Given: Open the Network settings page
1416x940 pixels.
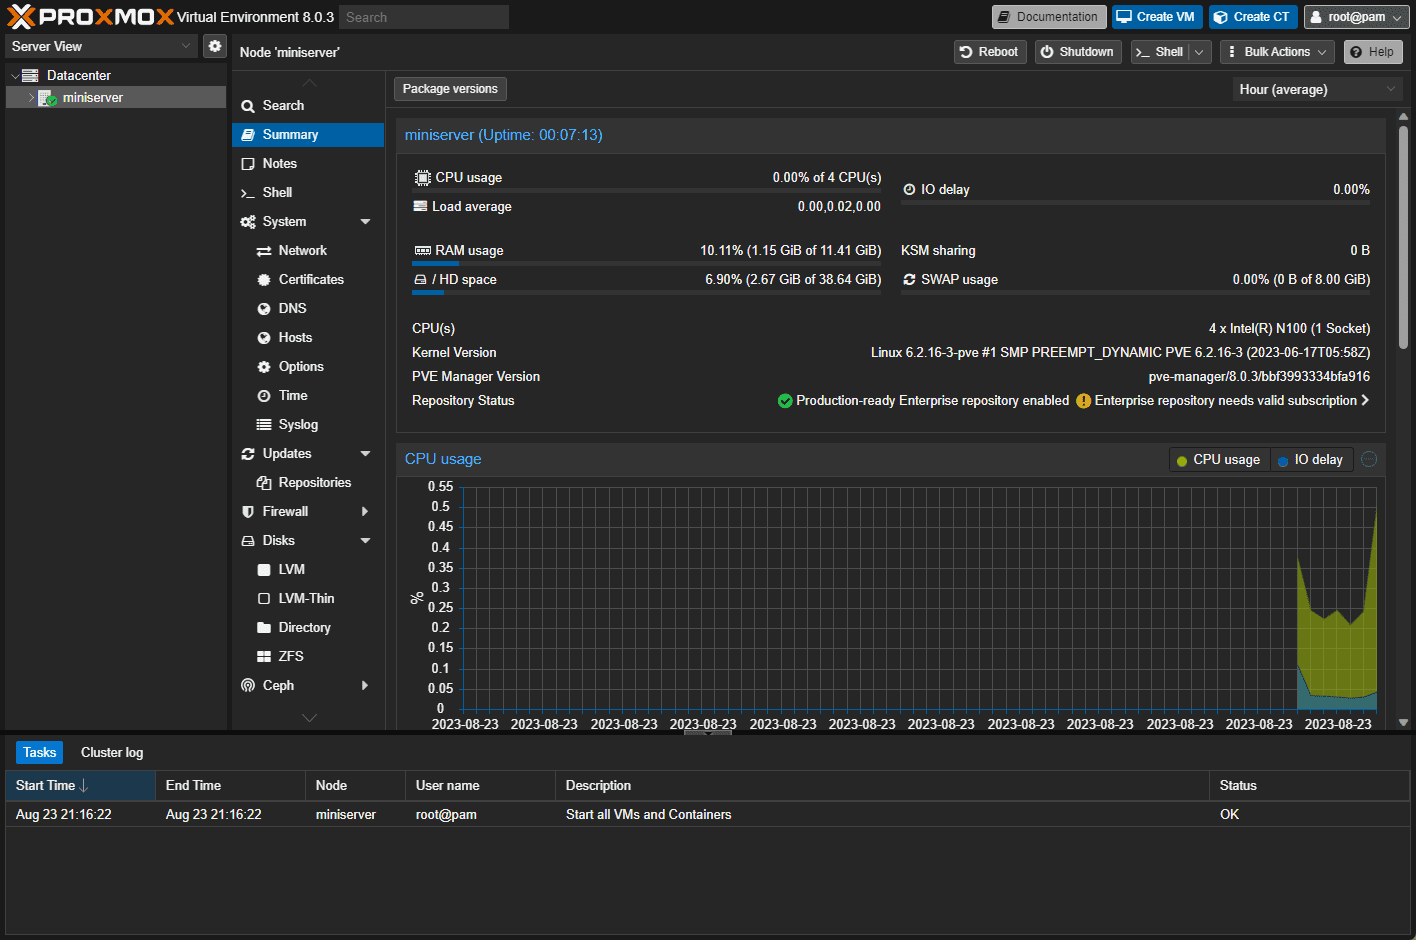Looking at the screenshot, I should coord(302,251).
